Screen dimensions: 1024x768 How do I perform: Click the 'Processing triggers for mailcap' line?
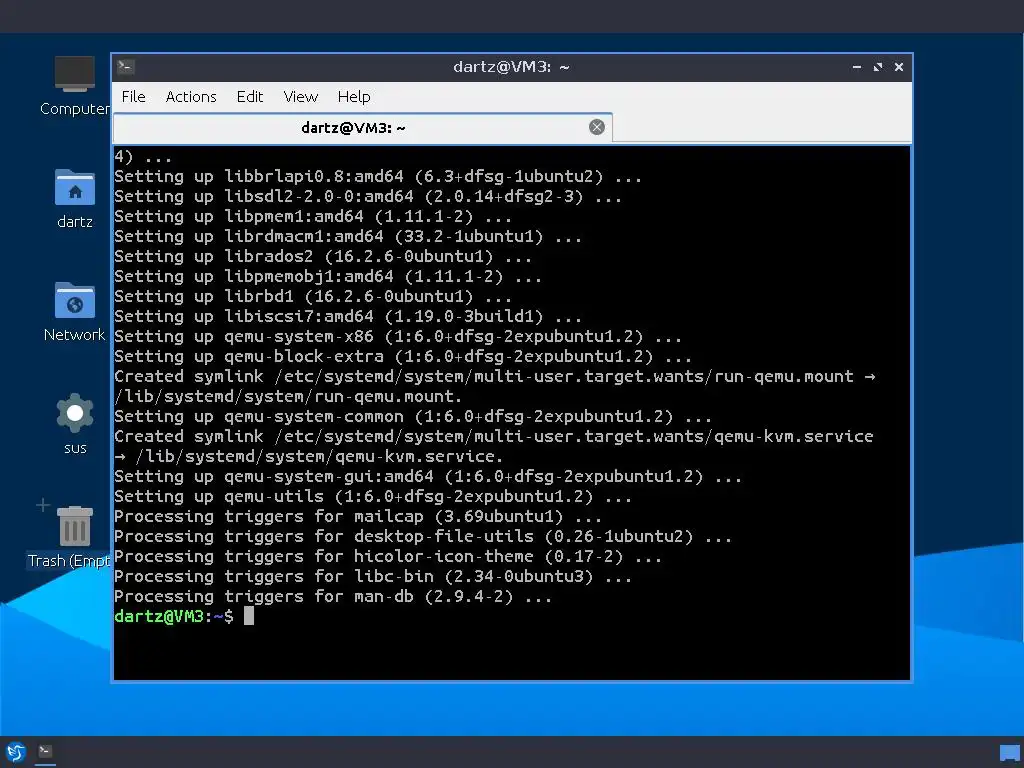point(358,517)
